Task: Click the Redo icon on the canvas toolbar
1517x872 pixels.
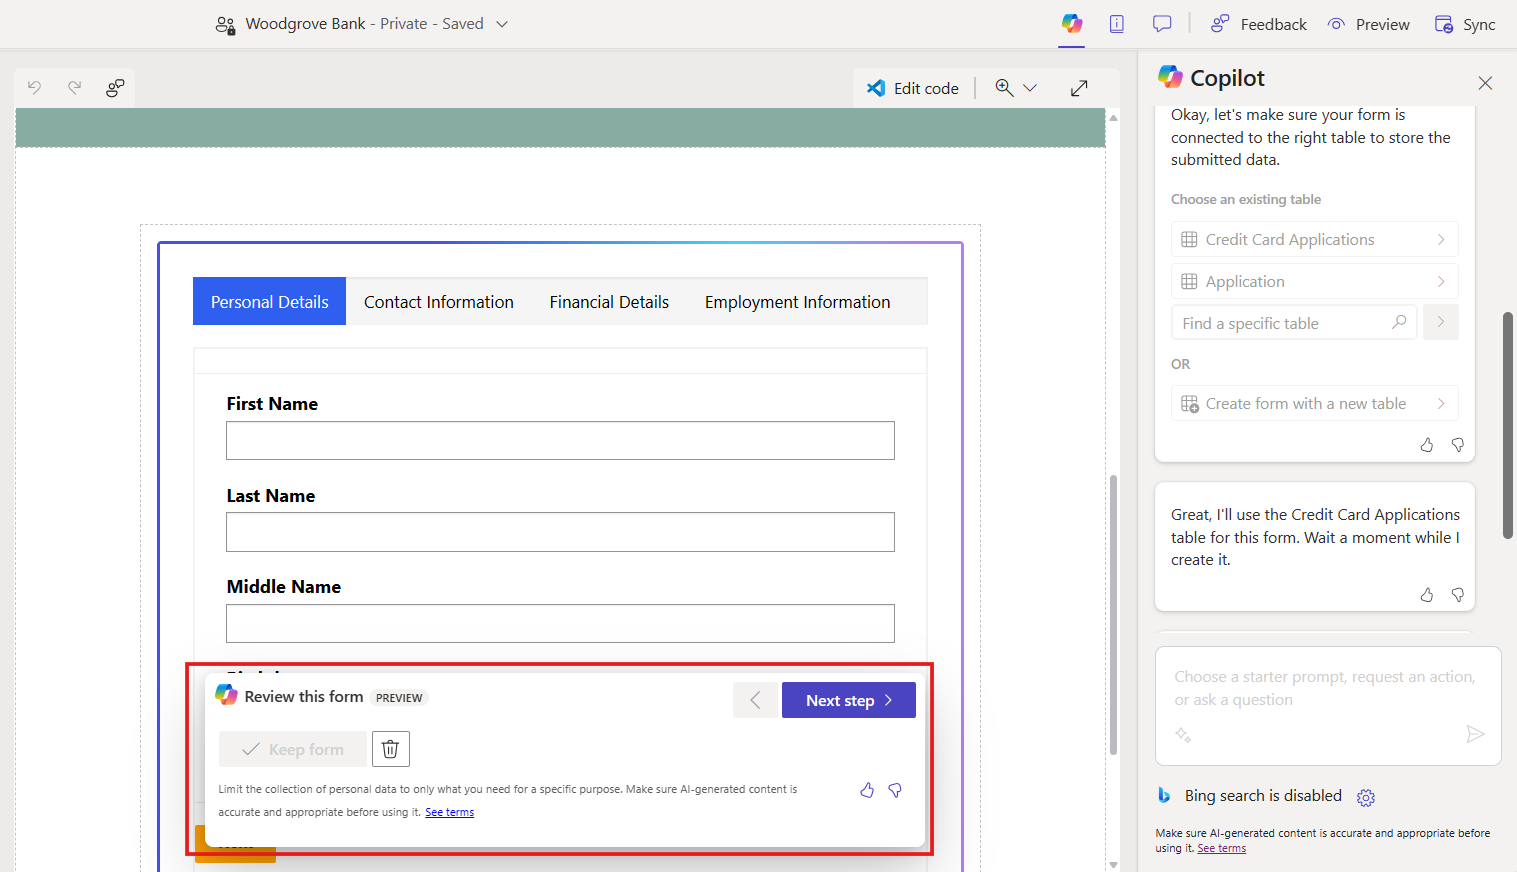Action: point(75,88)
